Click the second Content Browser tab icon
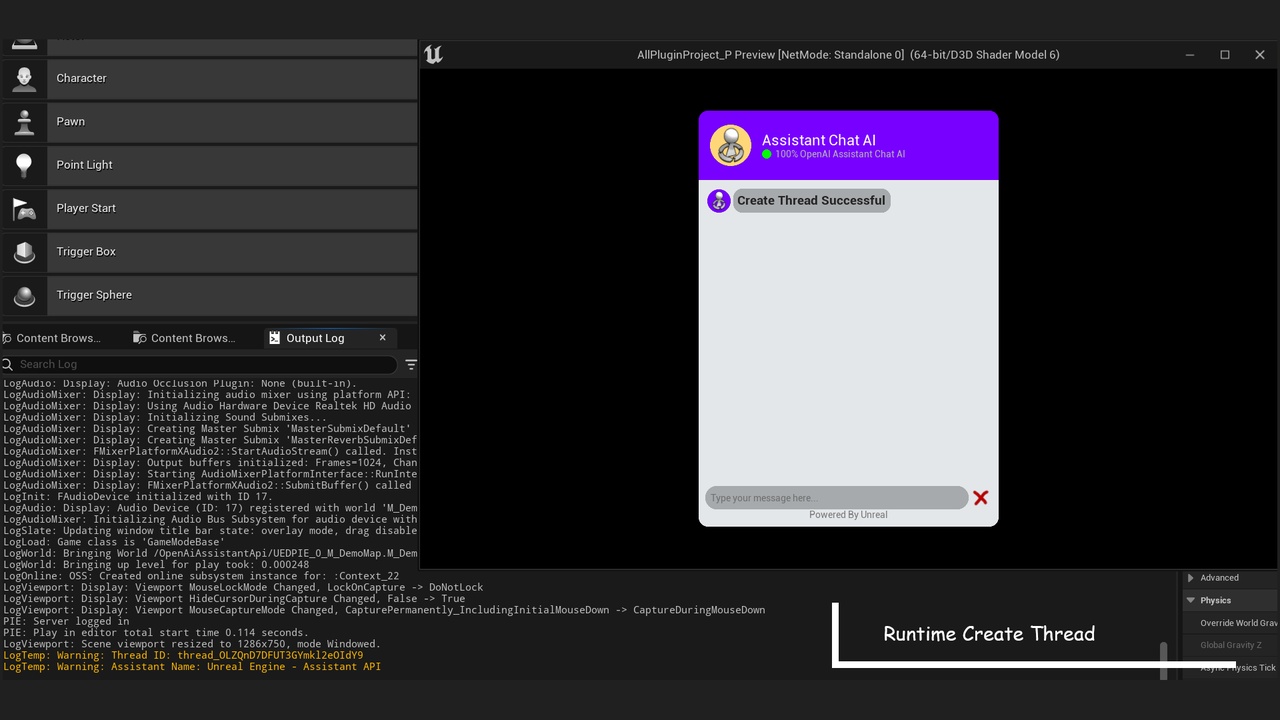The height and width of the screenshot is (720, 1280). tap(140, 338)
